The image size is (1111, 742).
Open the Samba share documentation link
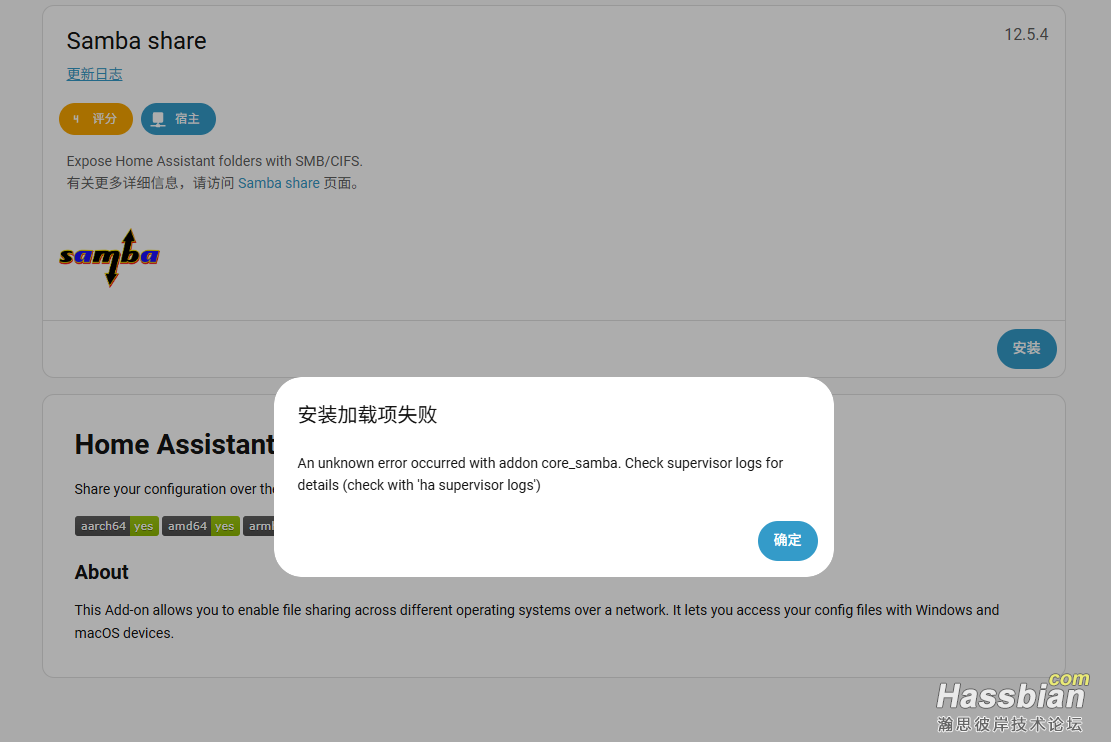click(x=279, y=182)
